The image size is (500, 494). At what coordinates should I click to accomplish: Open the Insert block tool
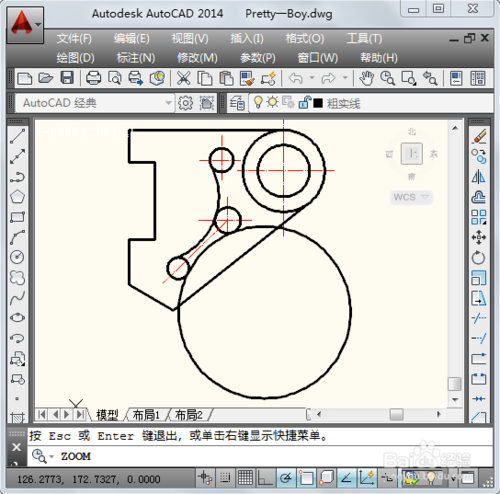point(17,358)
